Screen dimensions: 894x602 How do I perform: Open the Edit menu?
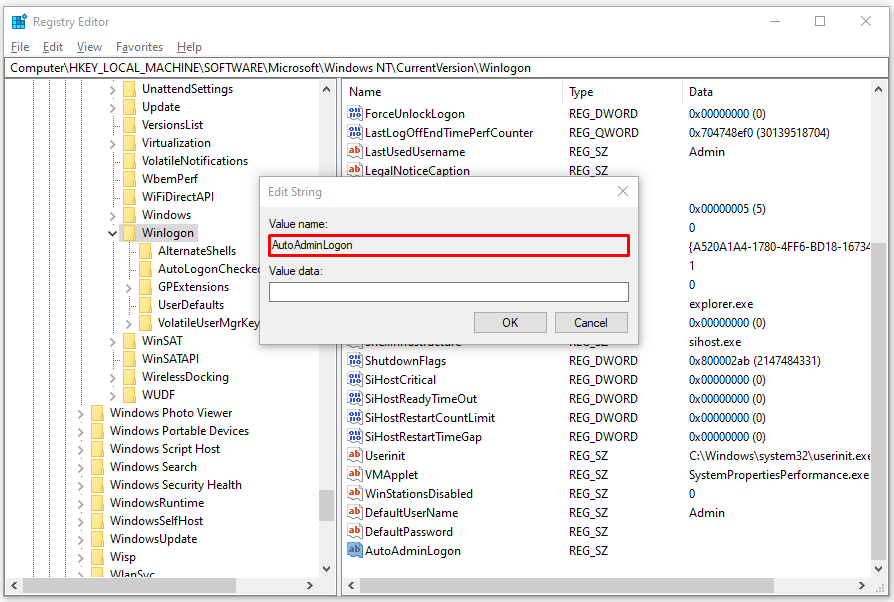(52, 47)
